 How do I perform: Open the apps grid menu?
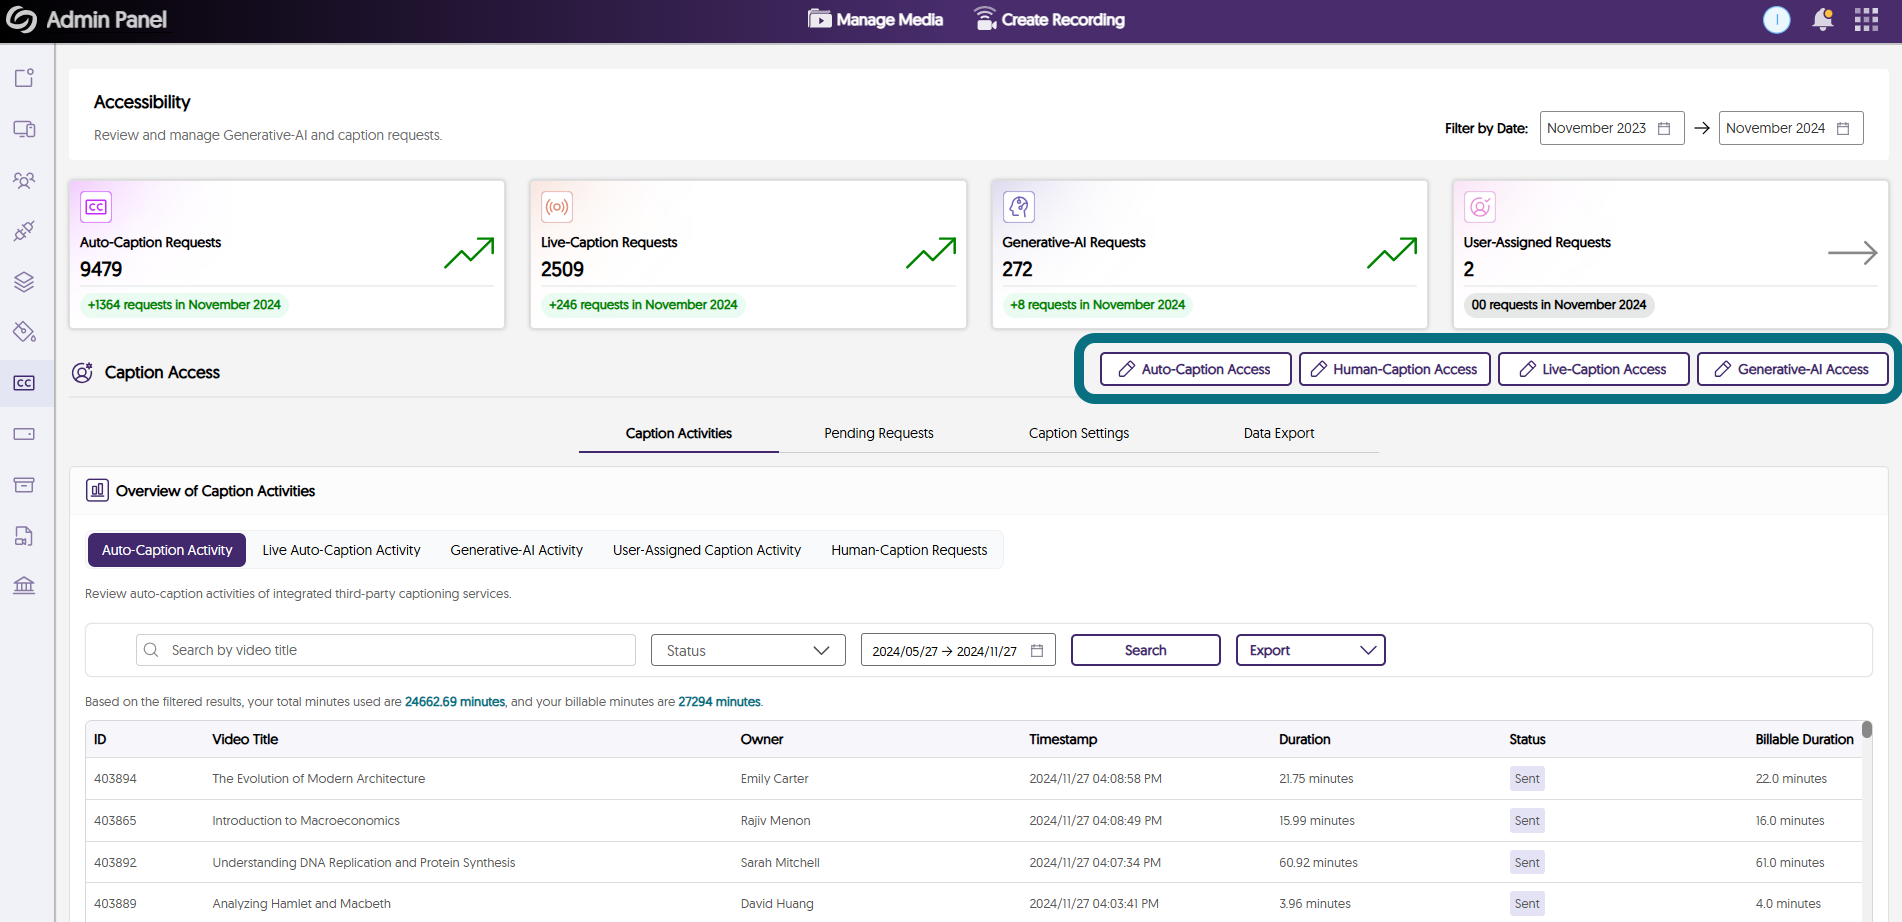(1866, 20)
